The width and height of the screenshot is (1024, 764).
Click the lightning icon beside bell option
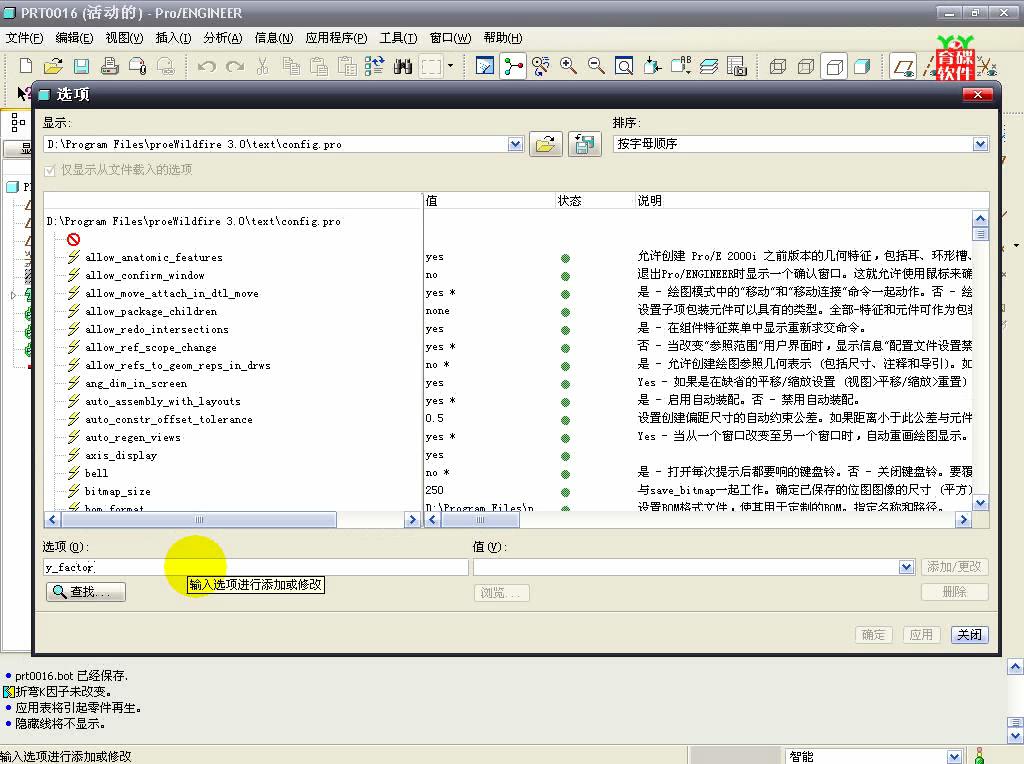point(74,473)
